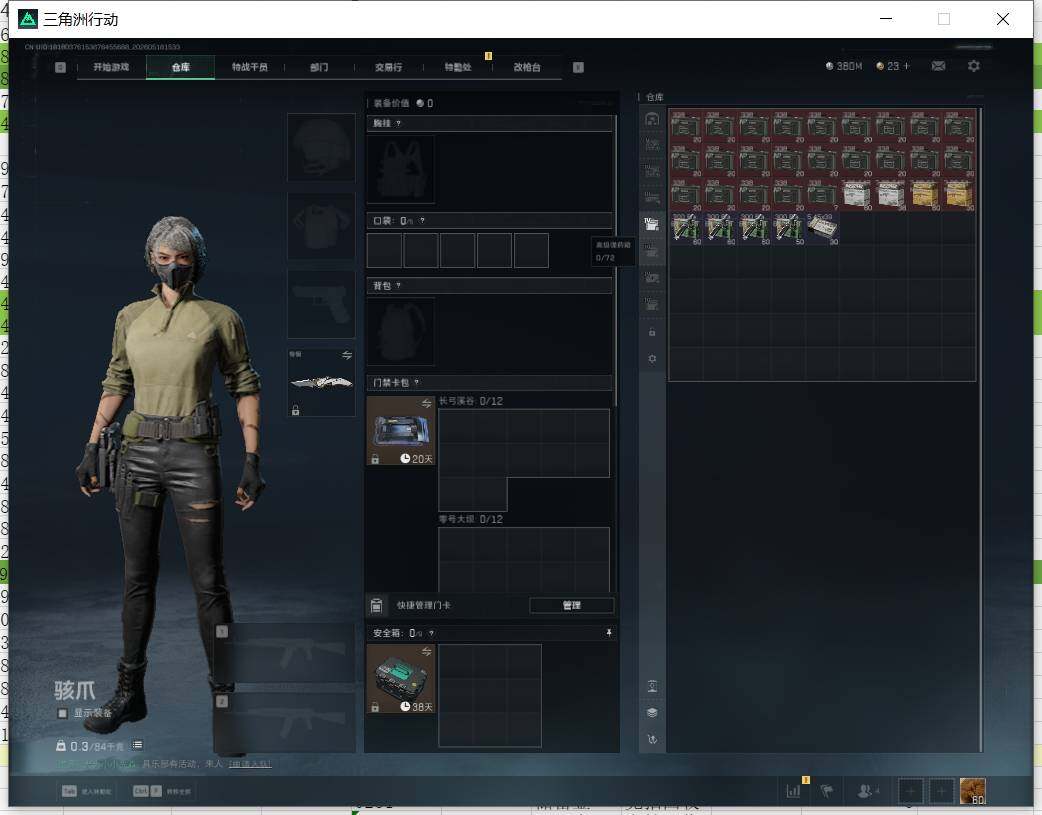Swap the secure container via exchange arrows
The width and height of the screenshot is (1042, 815).
click(427, 651)
